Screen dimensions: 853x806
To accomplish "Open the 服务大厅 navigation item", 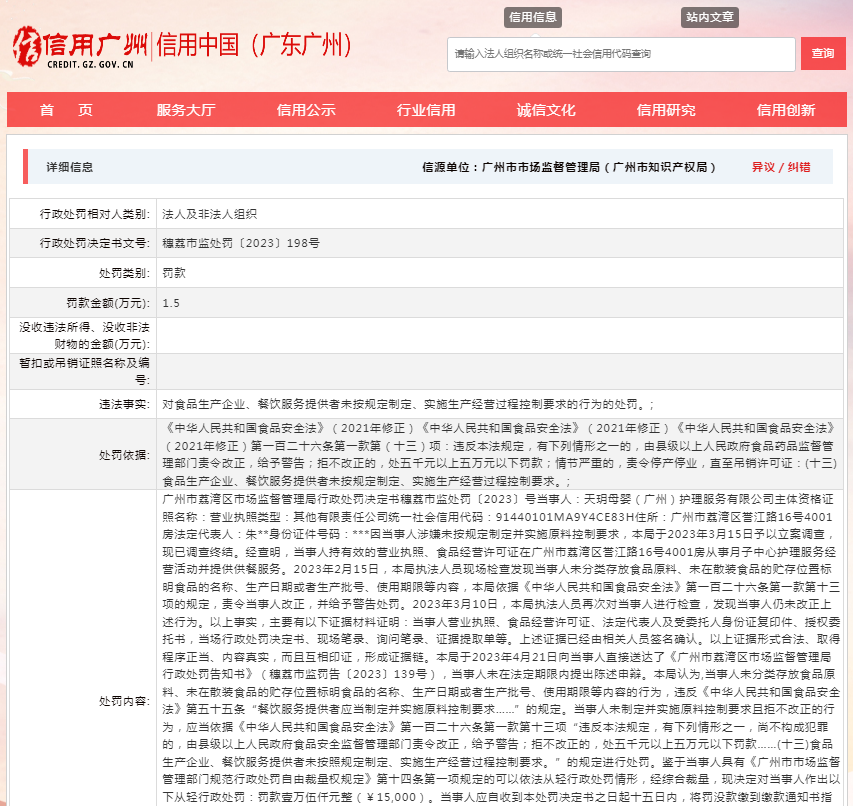I will pos(186,110).
